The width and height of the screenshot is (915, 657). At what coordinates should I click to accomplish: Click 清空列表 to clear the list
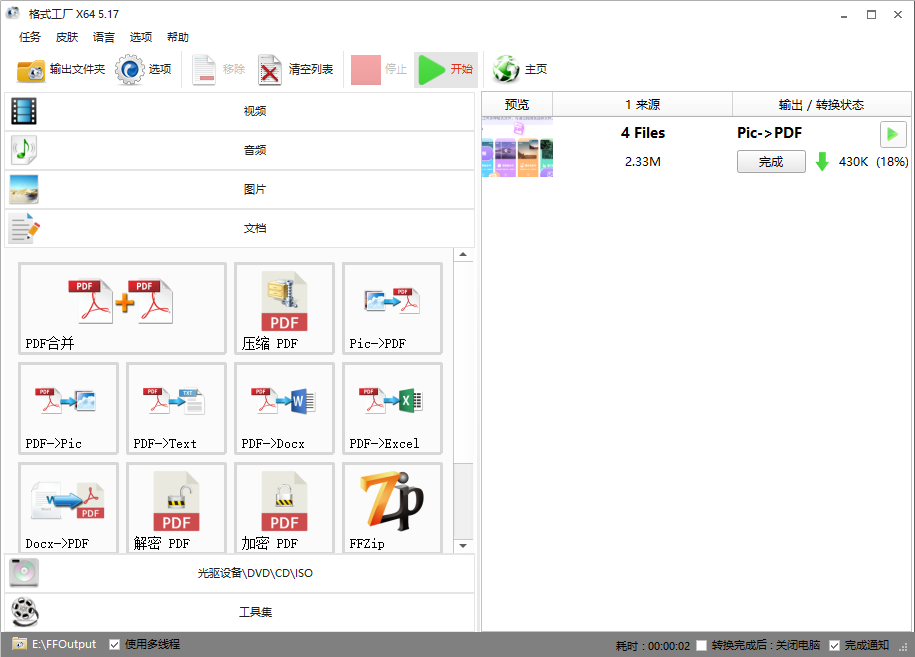(289, 69)
